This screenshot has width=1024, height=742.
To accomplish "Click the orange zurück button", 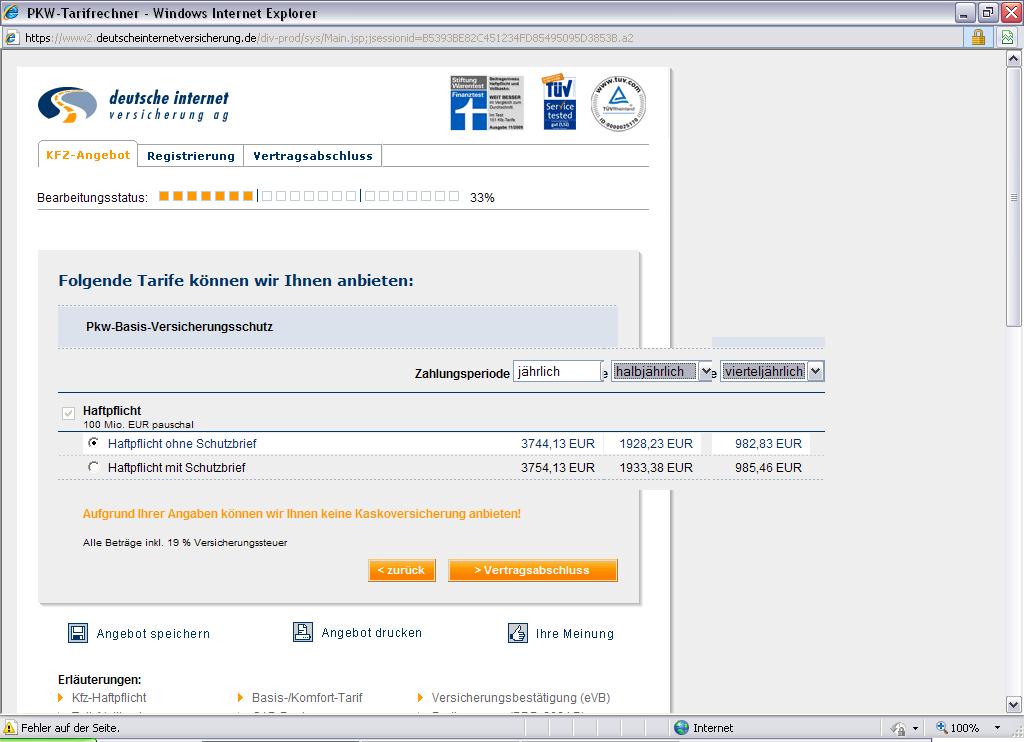I will [401, 570].
